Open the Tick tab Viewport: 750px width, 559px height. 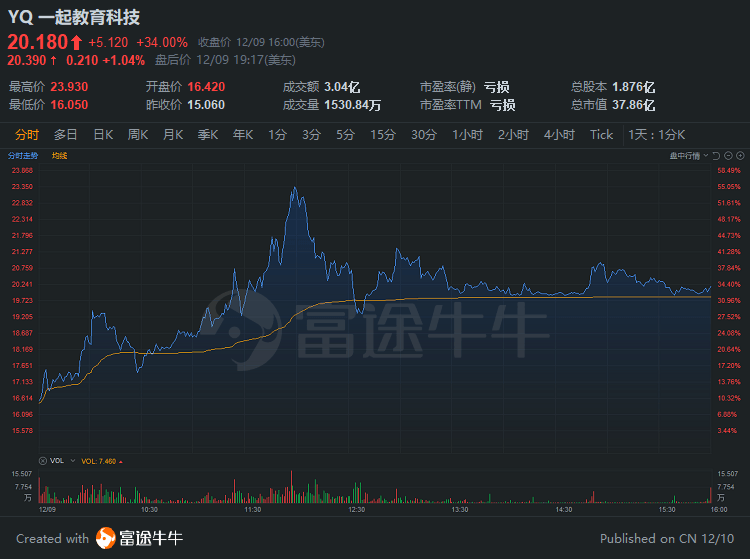[601, 135]
